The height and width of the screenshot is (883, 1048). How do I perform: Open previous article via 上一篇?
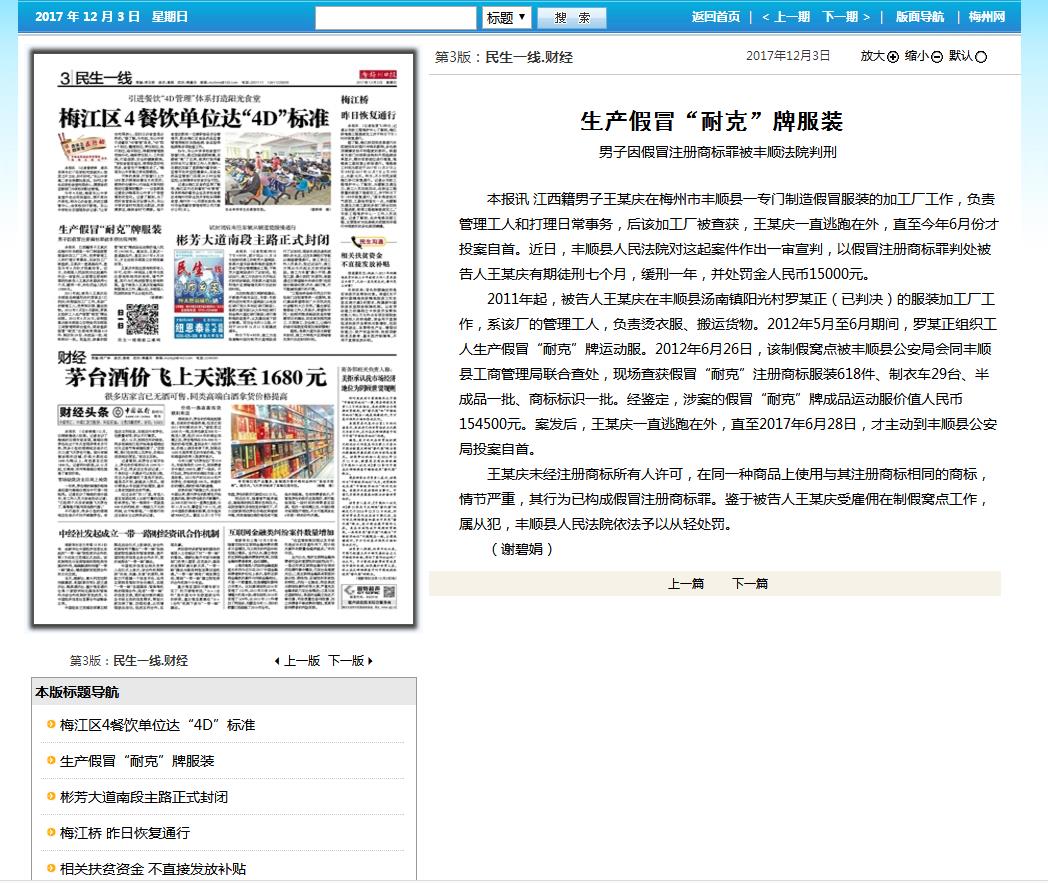(686, 584)
